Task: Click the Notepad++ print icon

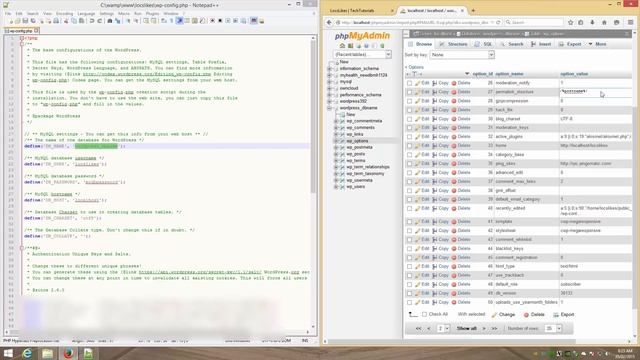Action: tap(56, 21)
